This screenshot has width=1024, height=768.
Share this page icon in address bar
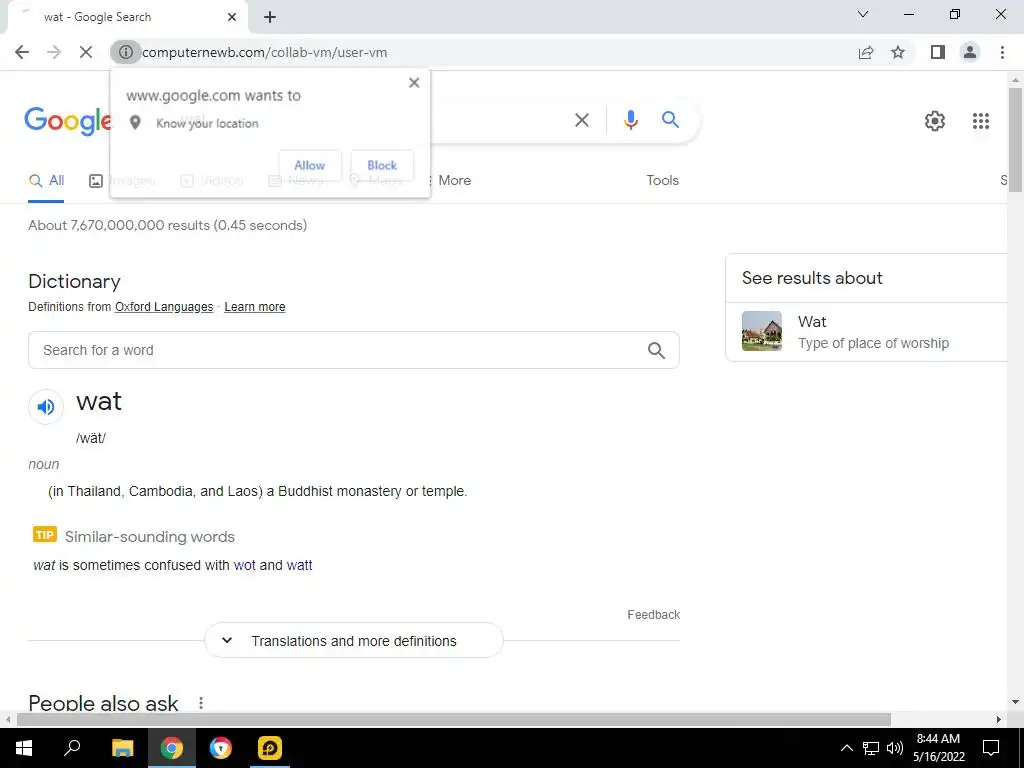(x=866, y=52)
